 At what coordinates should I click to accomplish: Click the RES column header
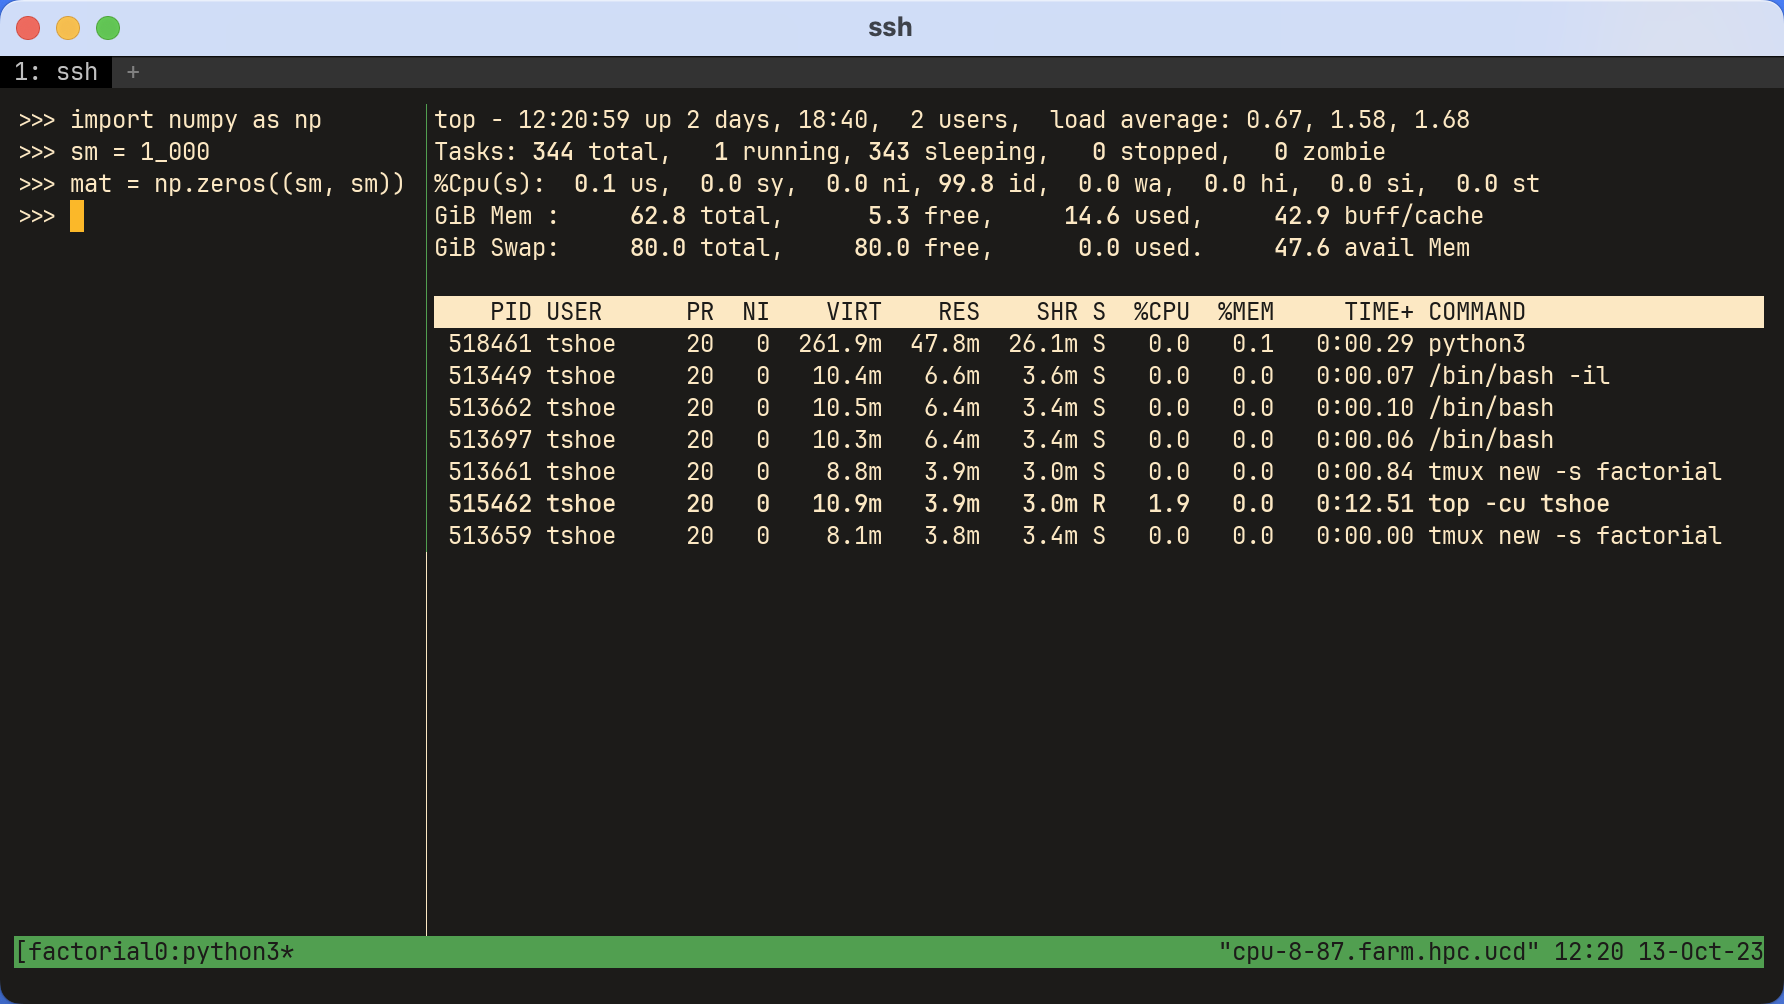pyautogui.click(x=959, y=312)
